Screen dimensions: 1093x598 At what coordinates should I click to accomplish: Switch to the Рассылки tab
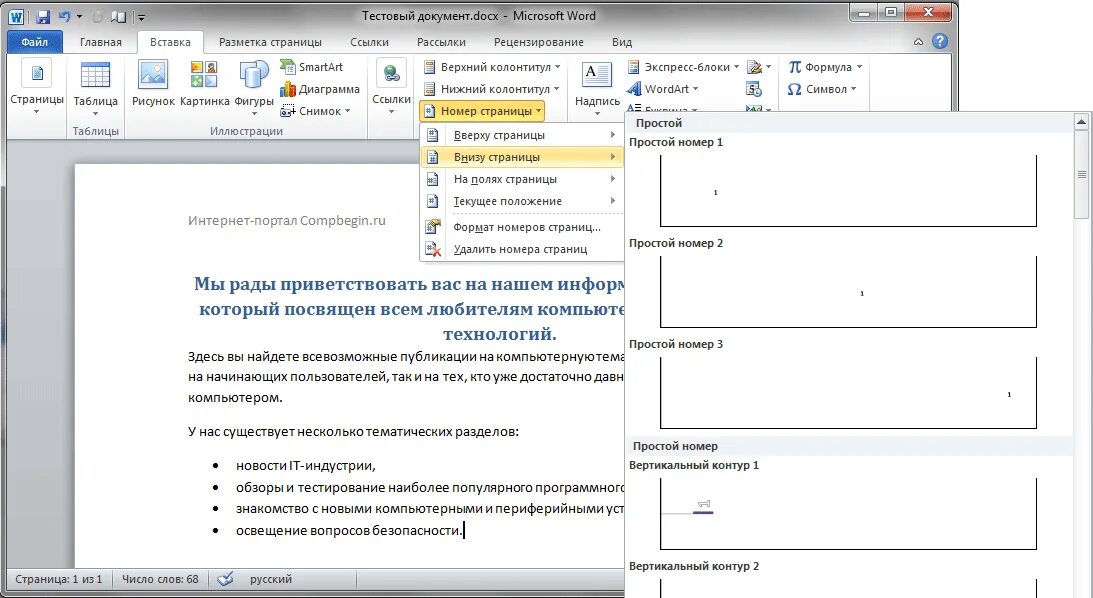coord(441,42)
